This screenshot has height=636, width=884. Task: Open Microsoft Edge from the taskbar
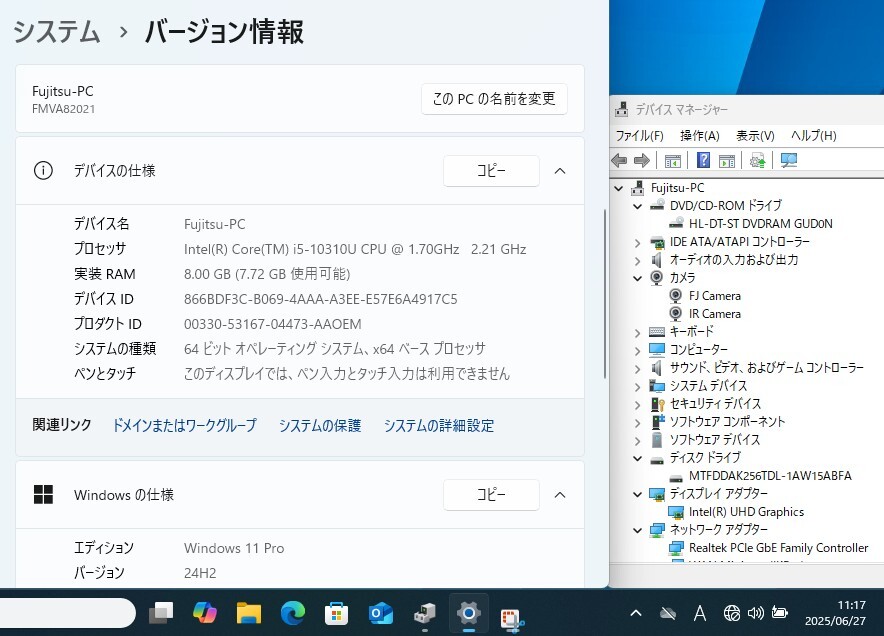pos(292,612)
